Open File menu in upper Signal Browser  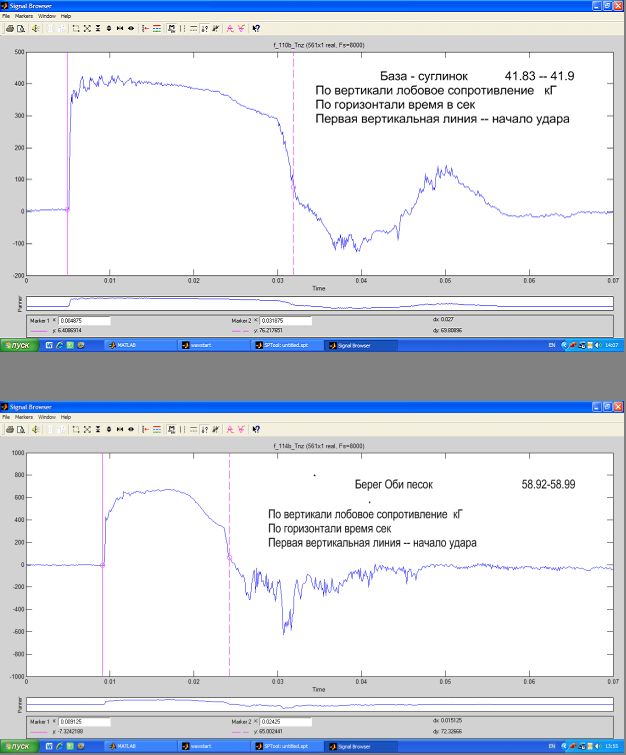(x=5, y=17)
